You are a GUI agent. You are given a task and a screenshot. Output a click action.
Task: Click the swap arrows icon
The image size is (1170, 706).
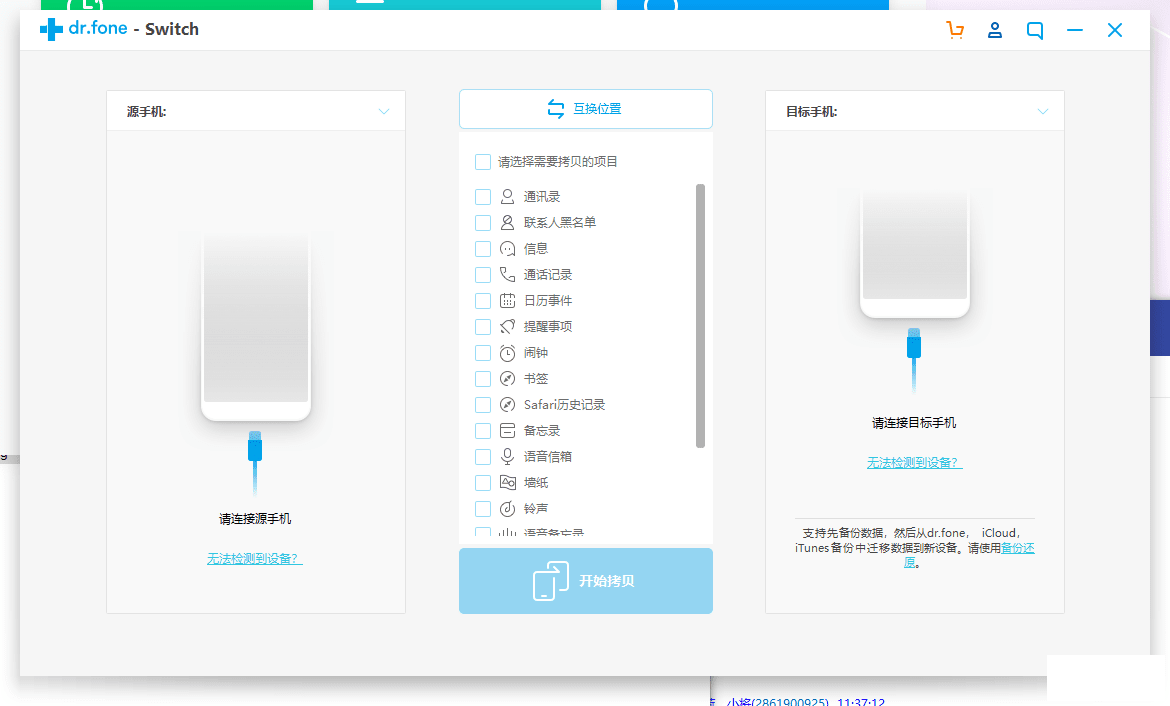[x=556, y=109]
